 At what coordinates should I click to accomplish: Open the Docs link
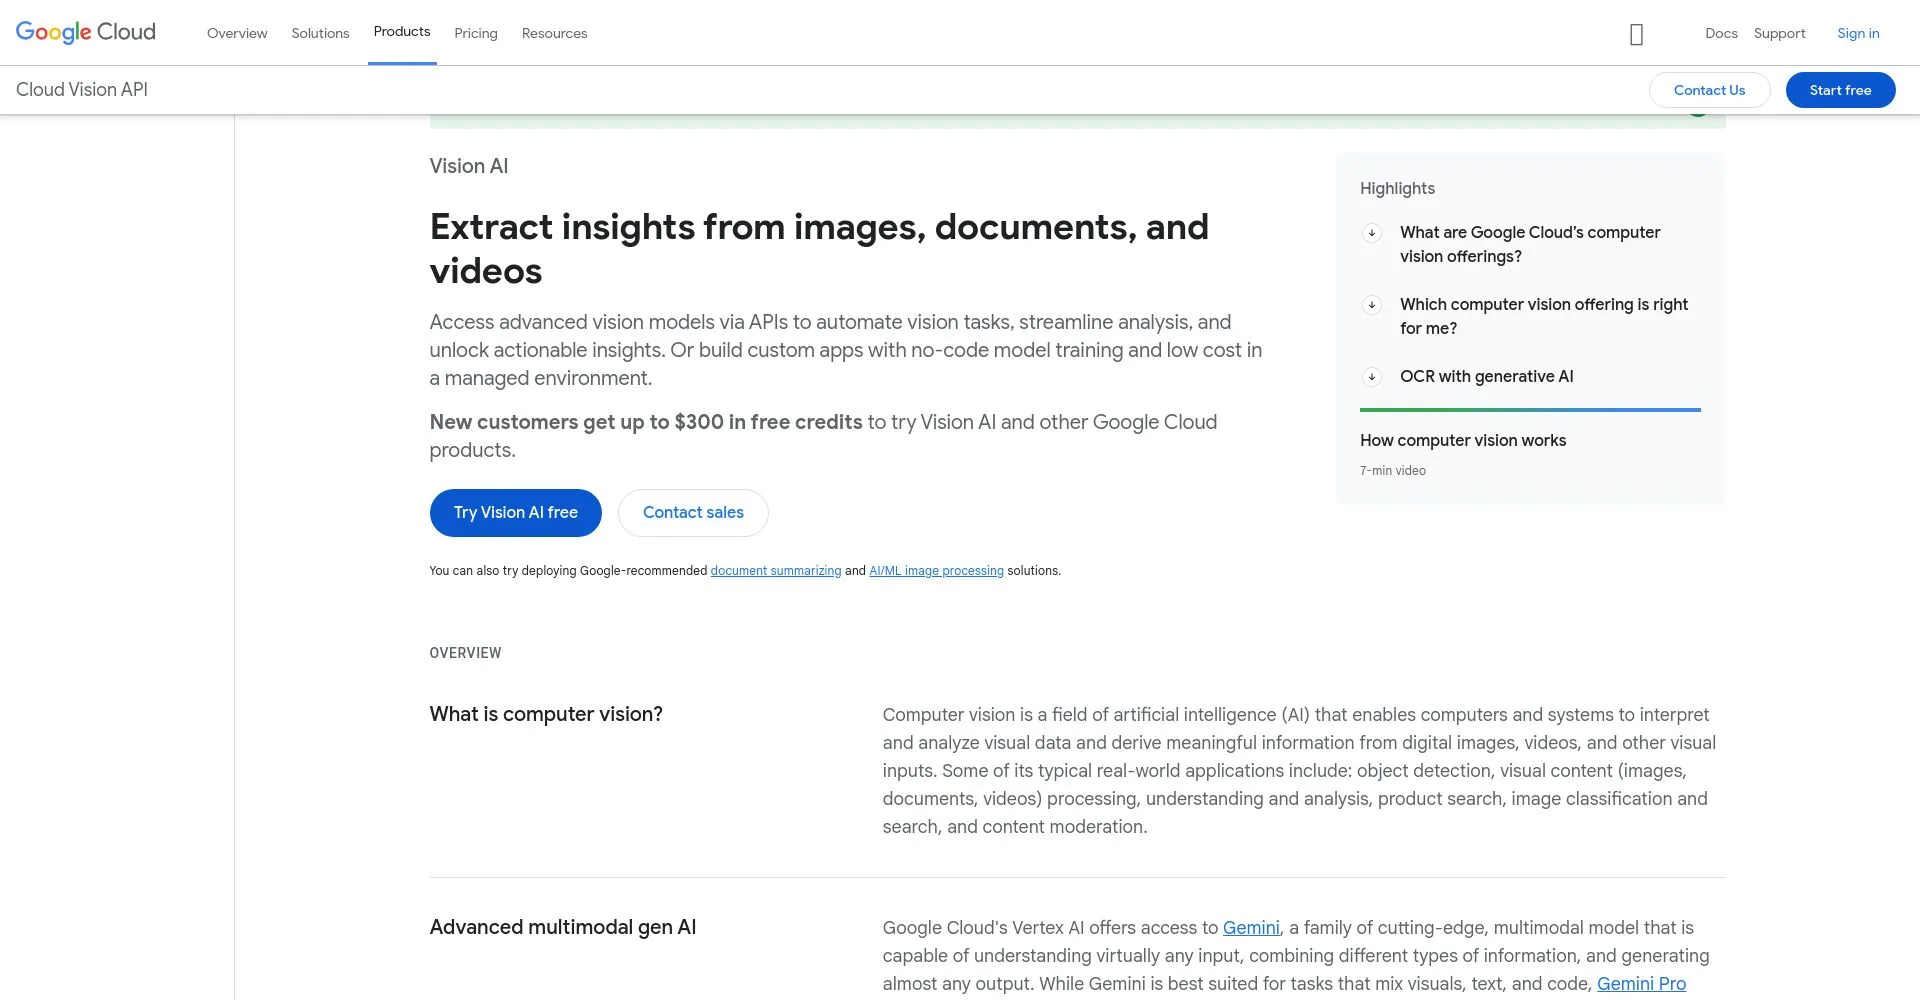[x=1721, y=33]
